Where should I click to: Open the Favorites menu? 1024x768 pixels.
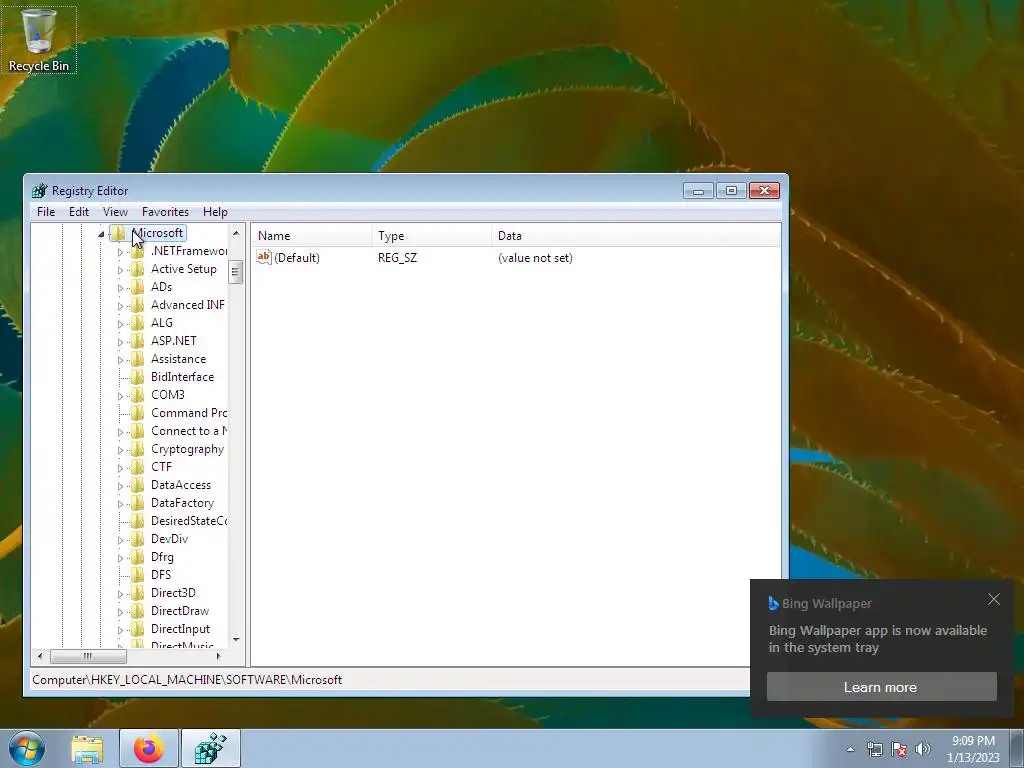point(165,212)
